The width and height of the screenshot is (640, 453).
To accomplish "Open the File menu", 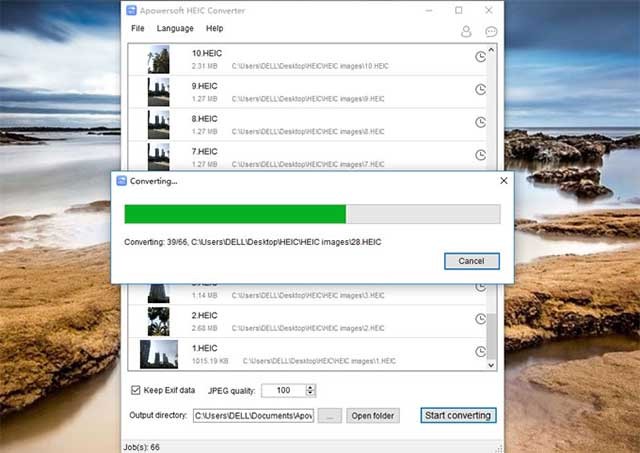I will [x=138, y=29].
